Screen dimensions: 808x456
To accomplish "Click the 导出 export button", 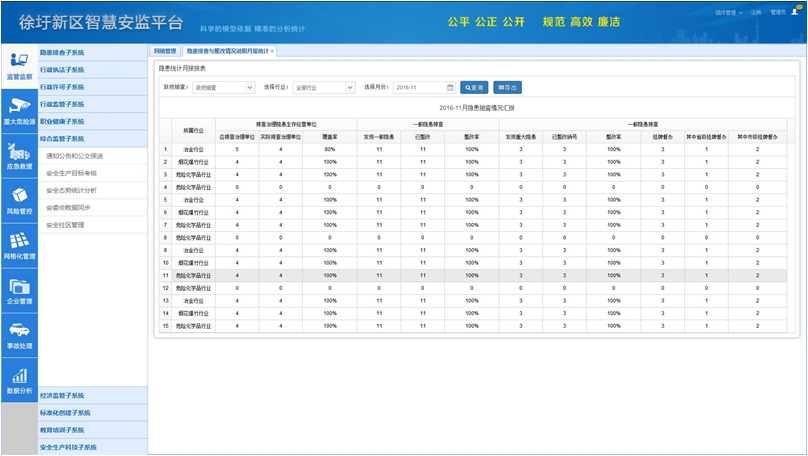I will [507, 88].
